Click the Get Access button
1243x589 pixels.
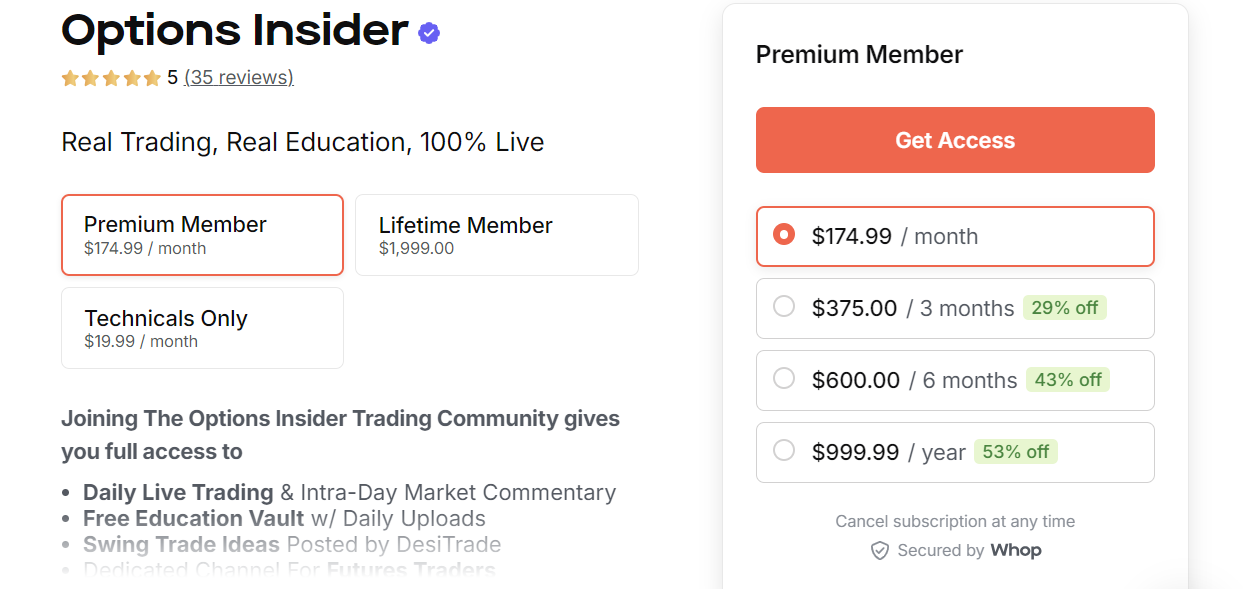point(954,139)
